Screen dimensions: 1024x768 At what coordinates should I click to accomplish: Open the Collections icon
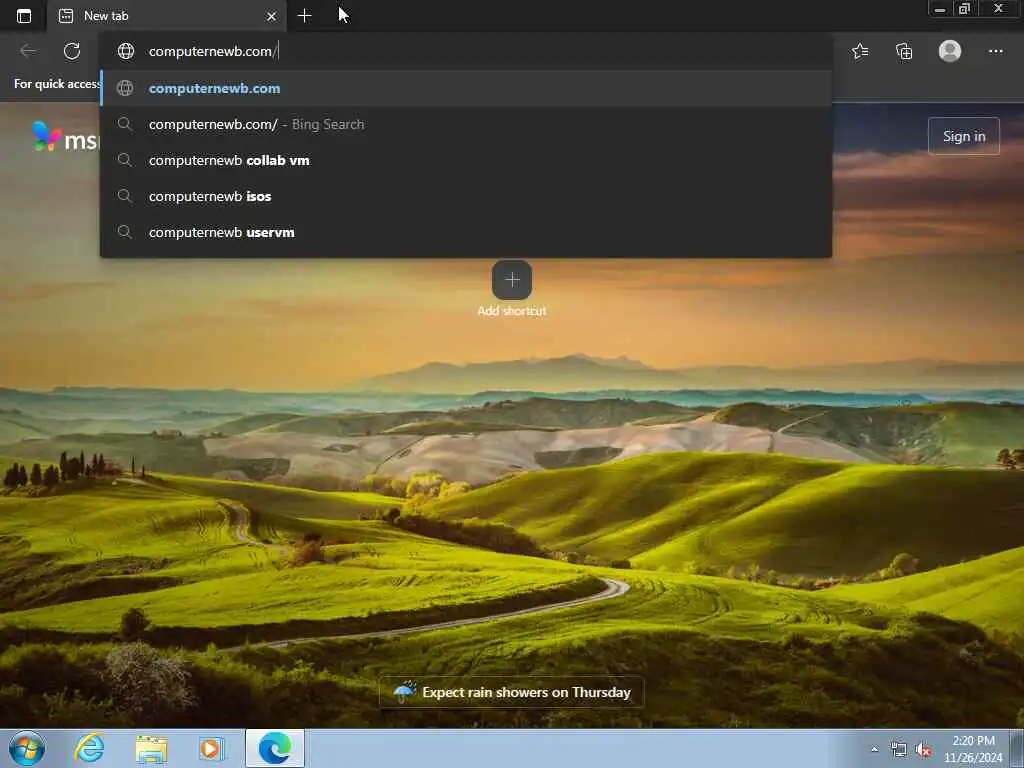tap(904, 51)
